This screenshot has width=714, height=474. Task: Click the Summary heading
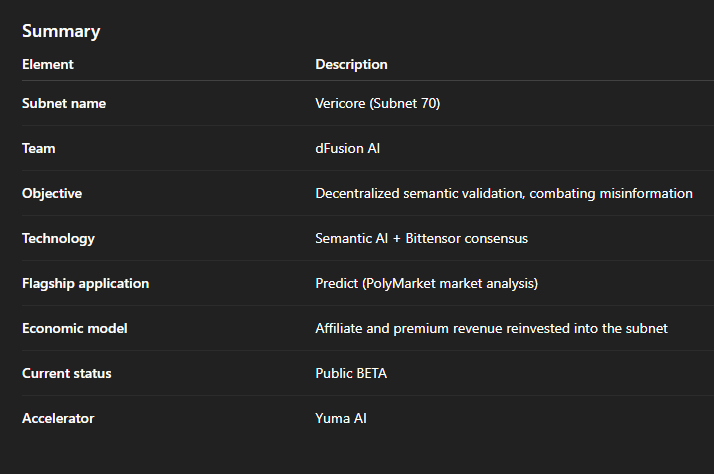61,31
